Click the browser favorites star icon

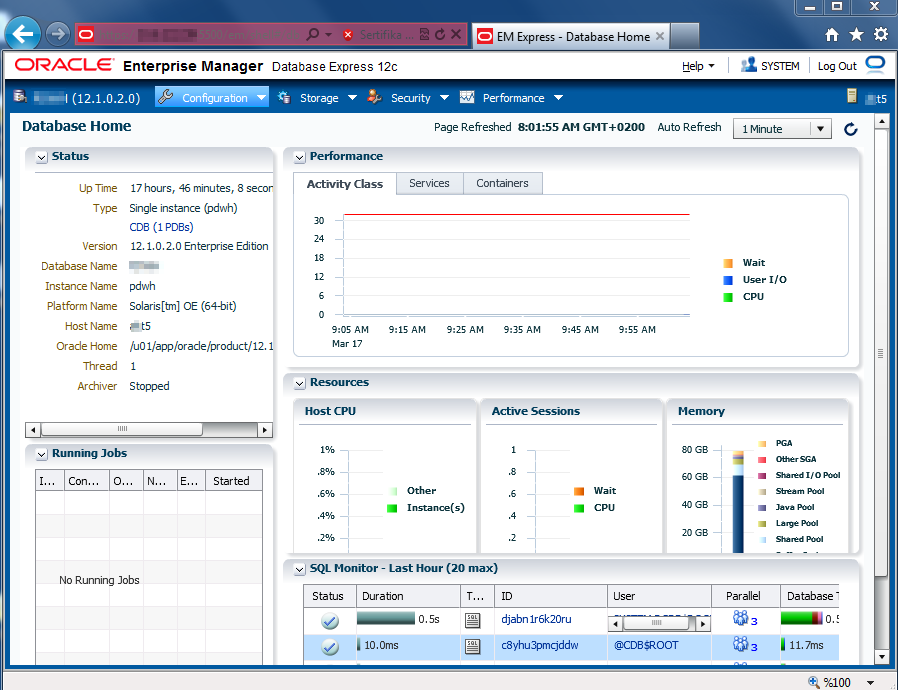856,34
